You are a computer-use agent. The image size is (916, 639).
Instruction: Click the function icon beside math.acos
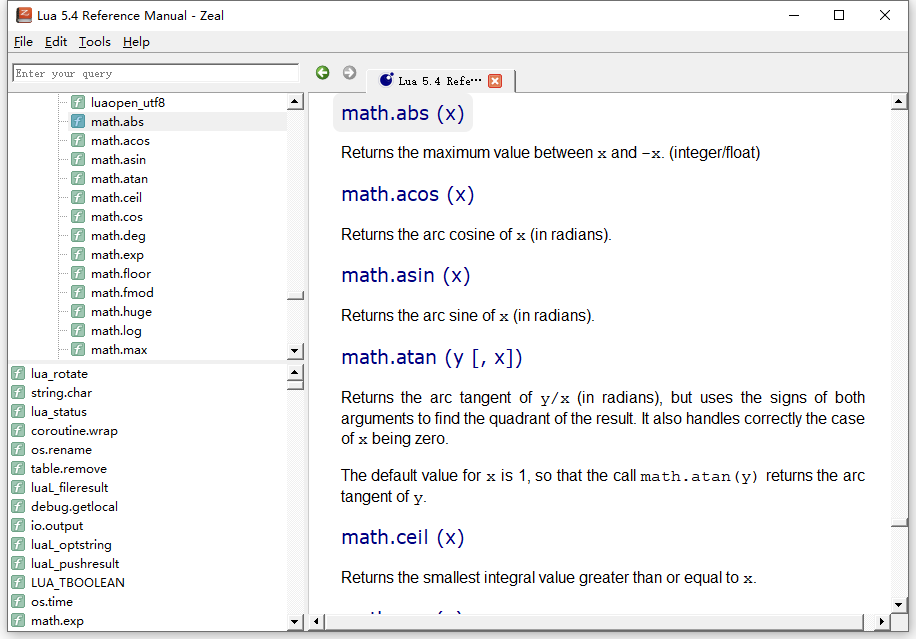[x=78, y=140]
